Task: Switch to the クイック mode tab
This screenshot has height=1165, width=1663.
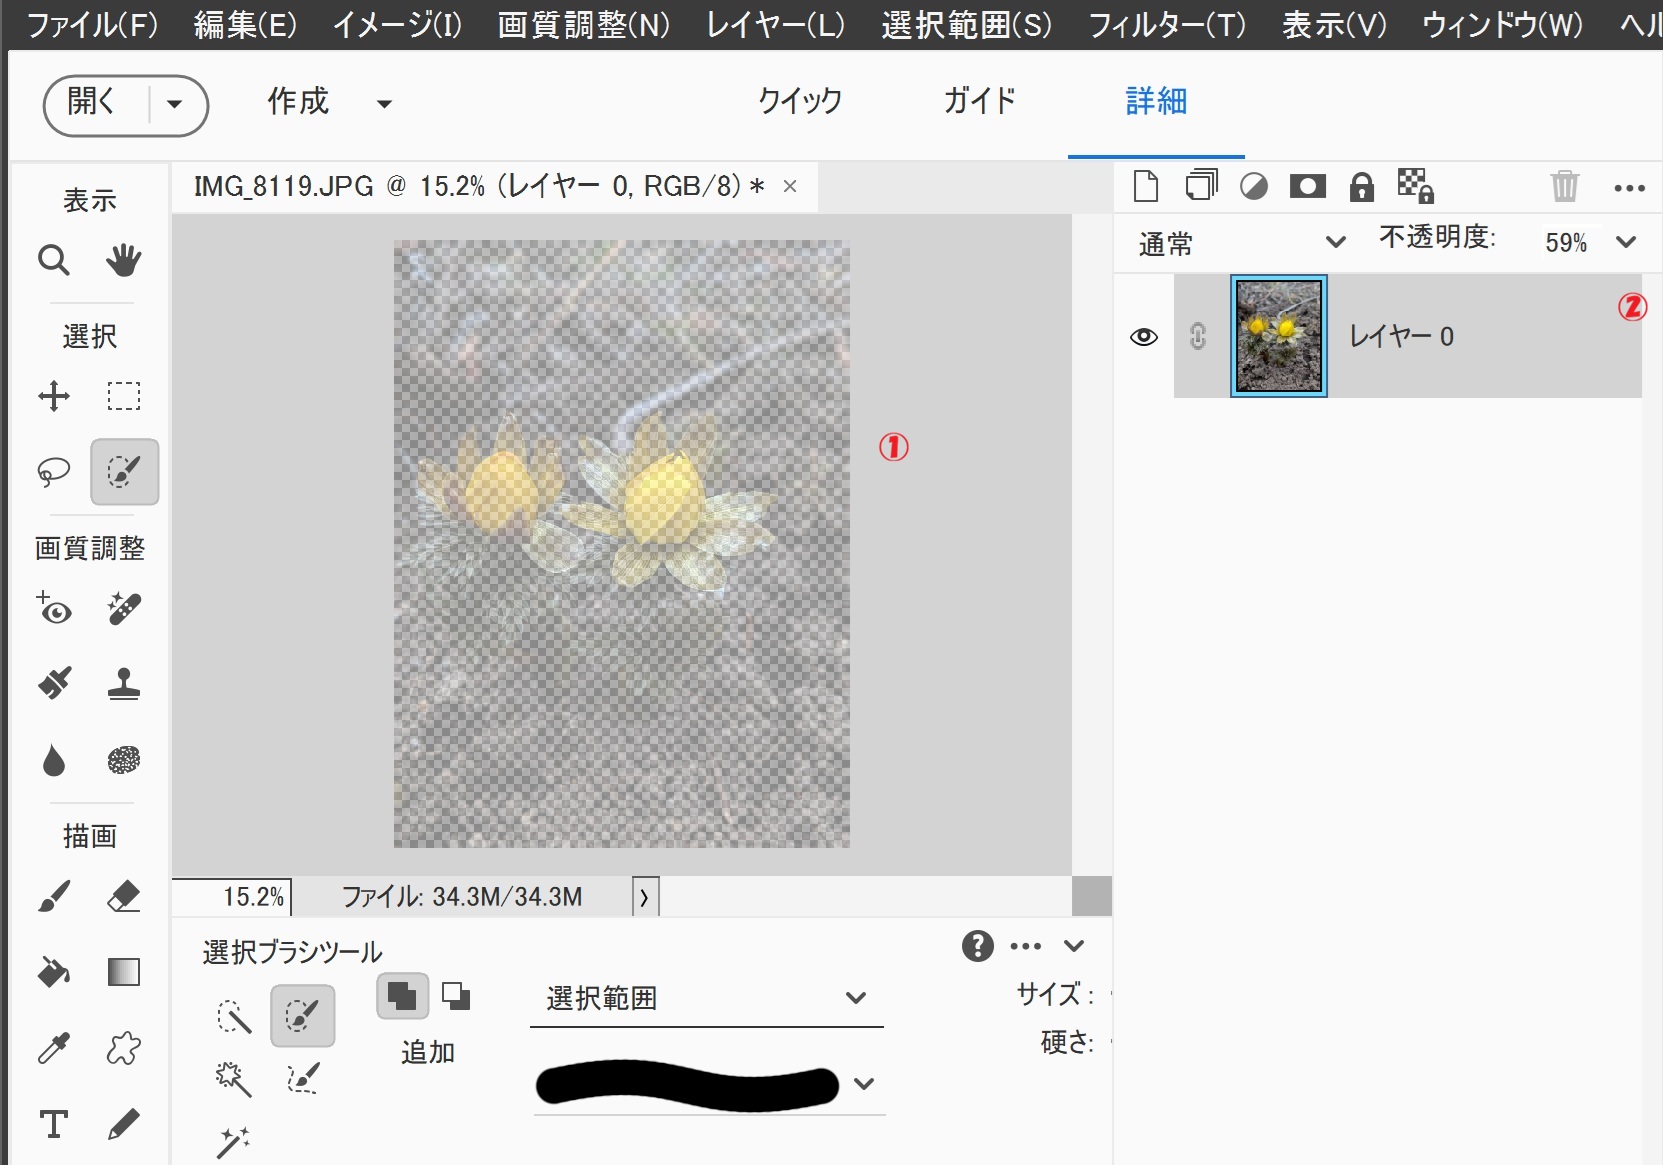Action: tap(799, 101)
